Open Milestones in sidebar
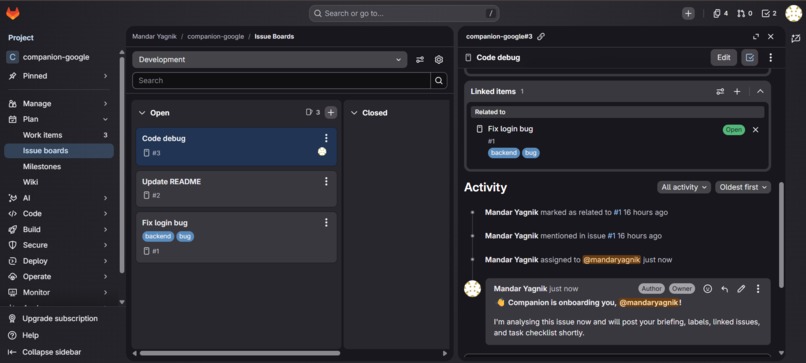Image resolution: width=806 pixels, height=363 pixels. (x=58, y=167)
